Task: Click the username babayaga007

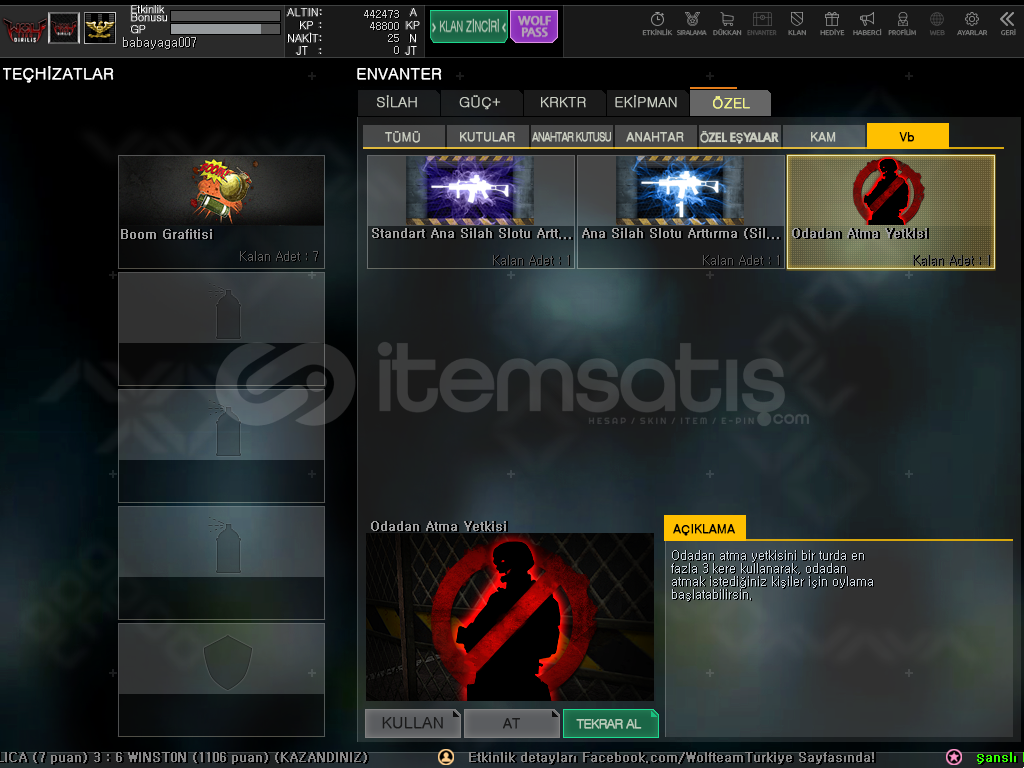Action: coord(159,42)
